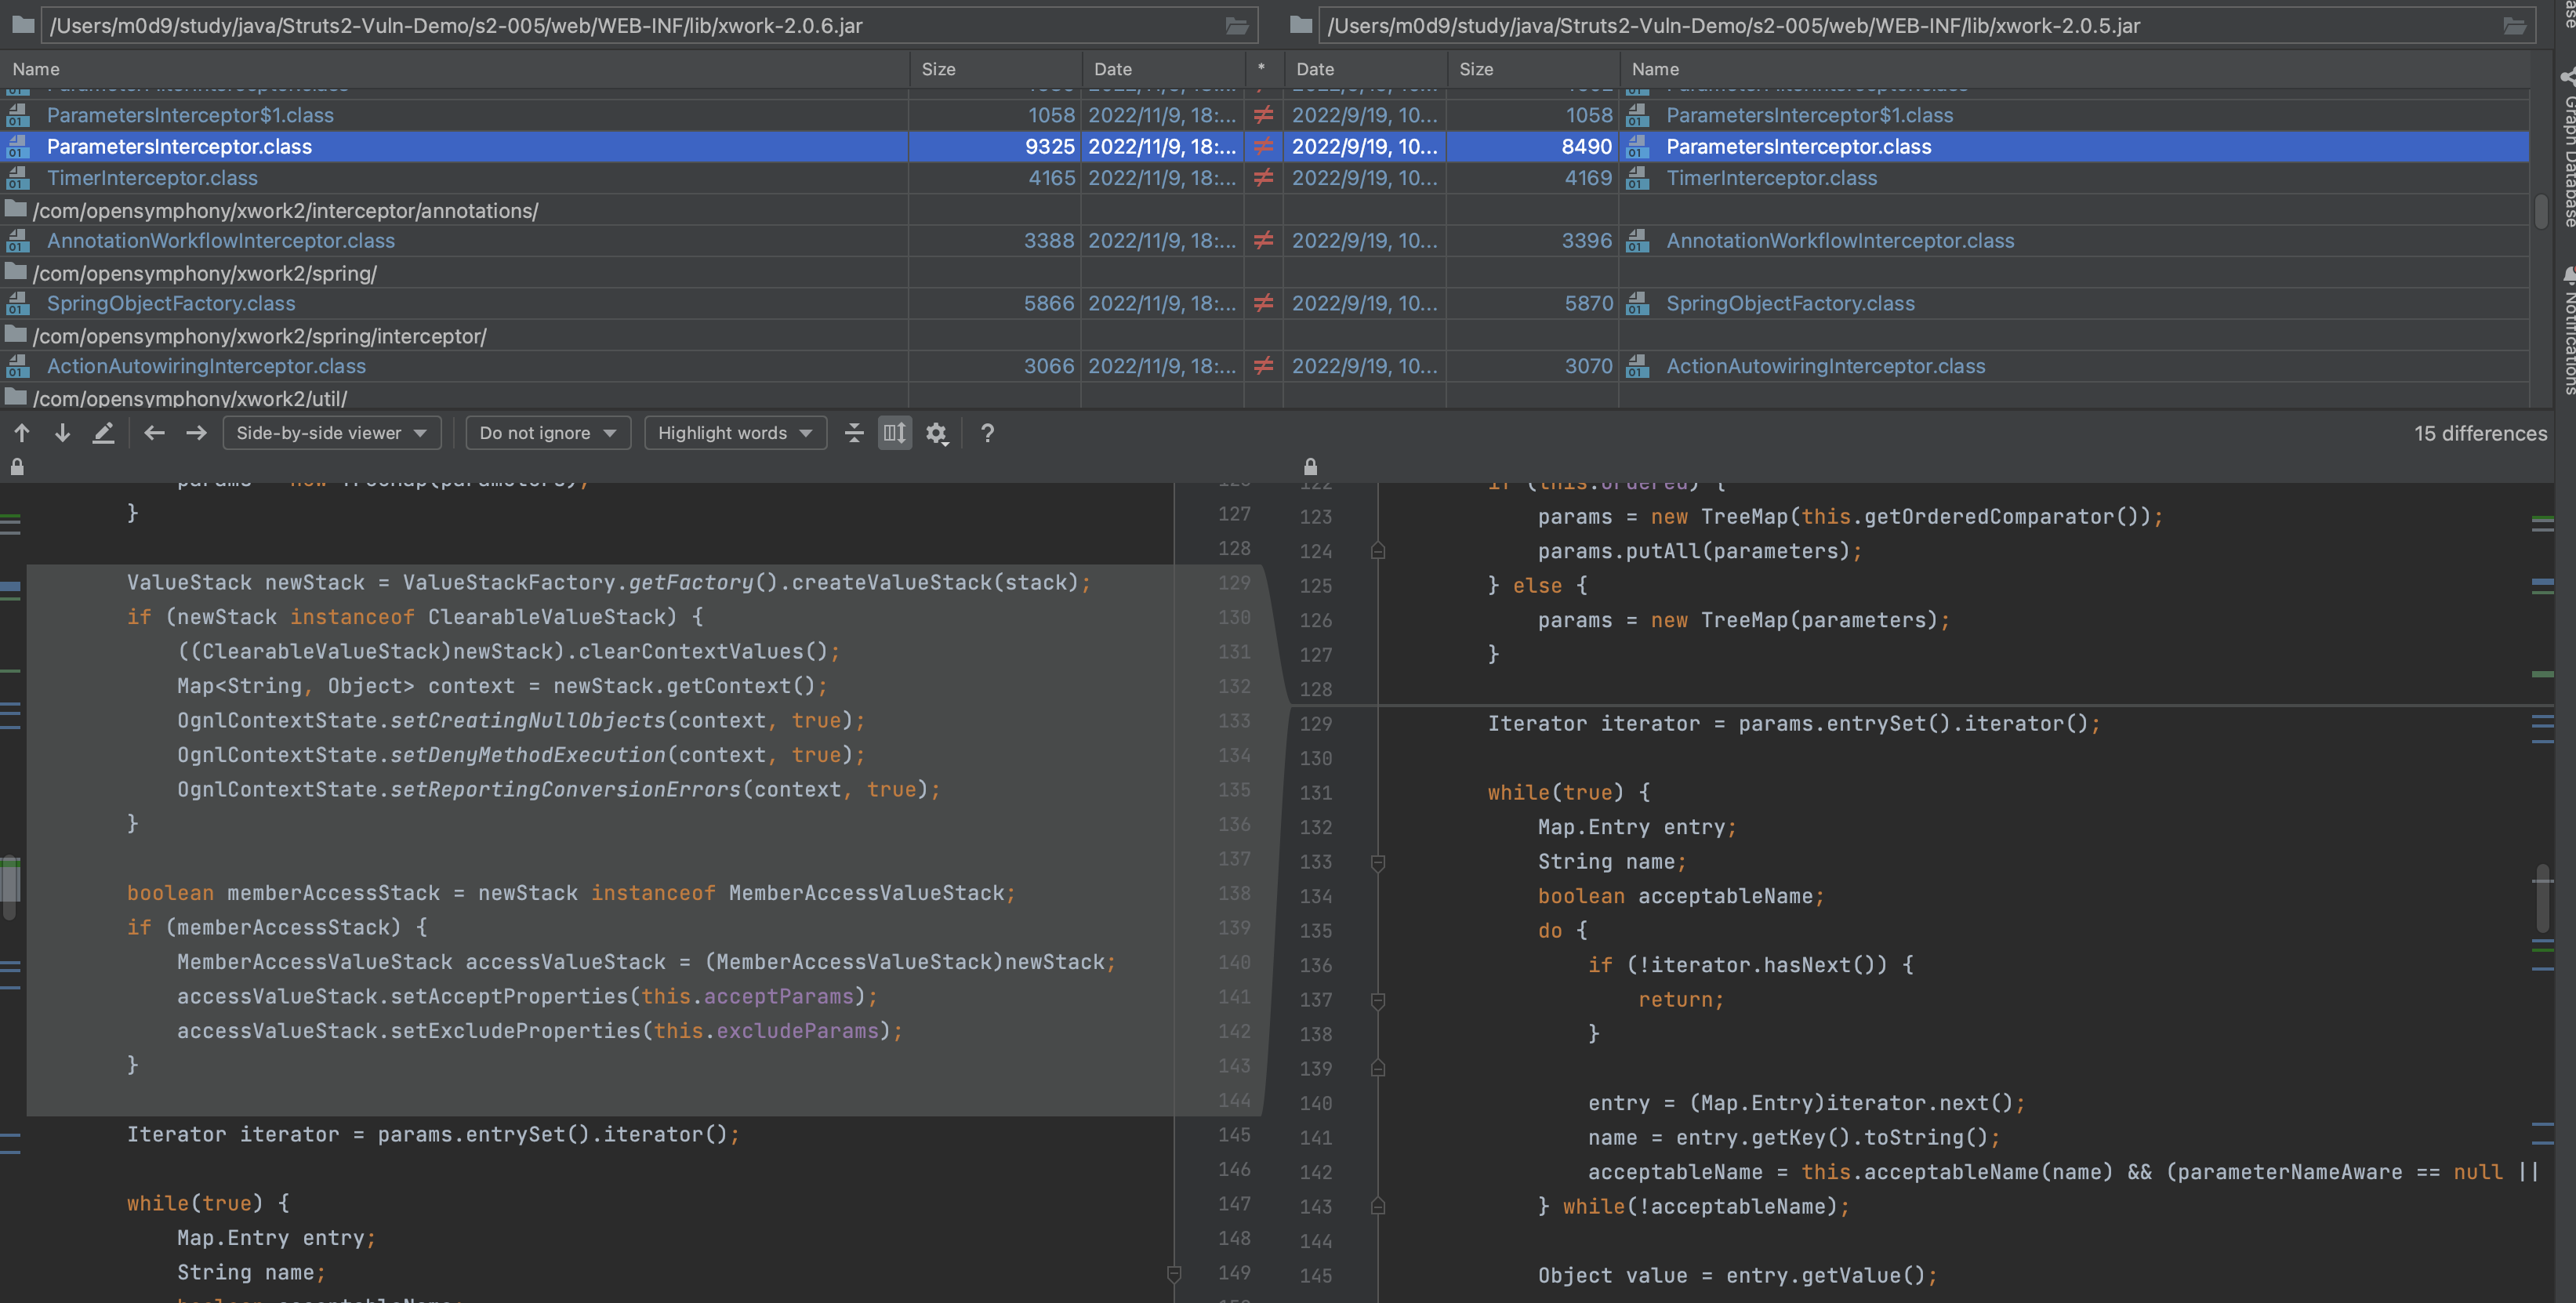The height and width of the screenshot is (1303, 2576).
Task: Open Side-by-side viewer dropdown
Action: tap(331, 433)
